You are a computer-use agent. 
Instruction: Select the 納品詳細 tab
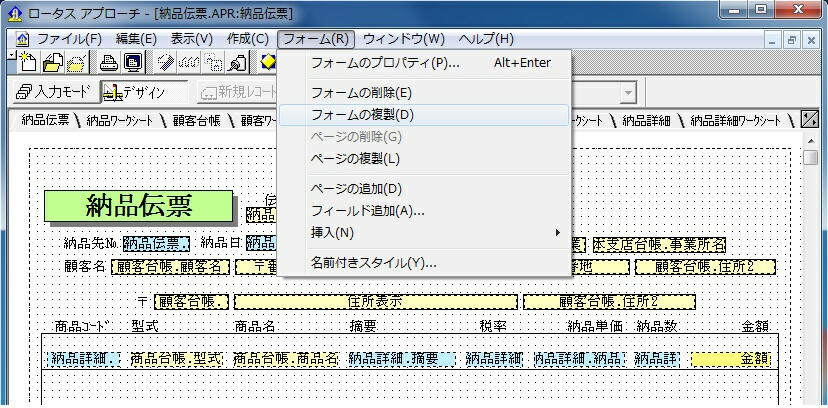coord(646,121)
